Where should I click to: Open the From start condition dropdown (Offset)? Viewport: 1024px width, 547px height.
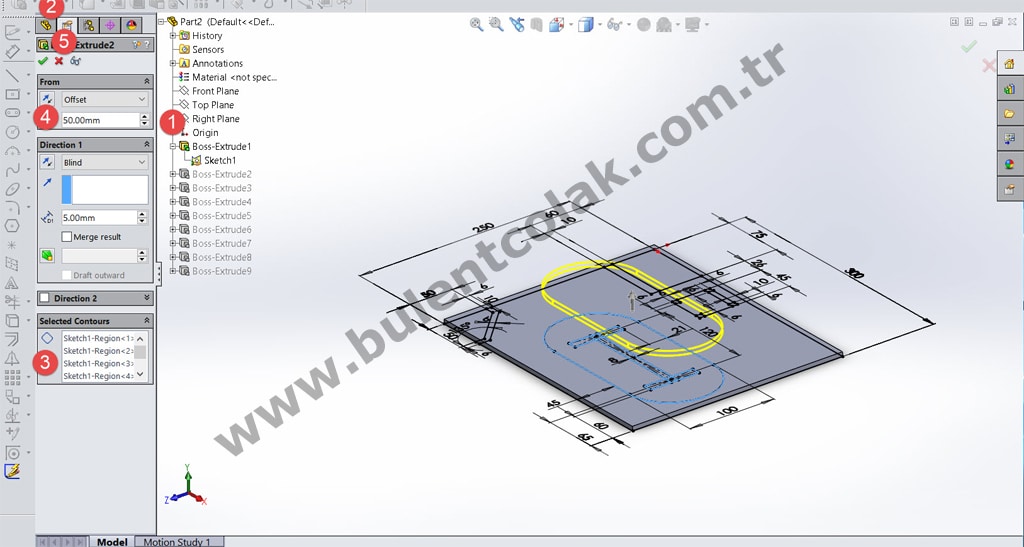104,99
